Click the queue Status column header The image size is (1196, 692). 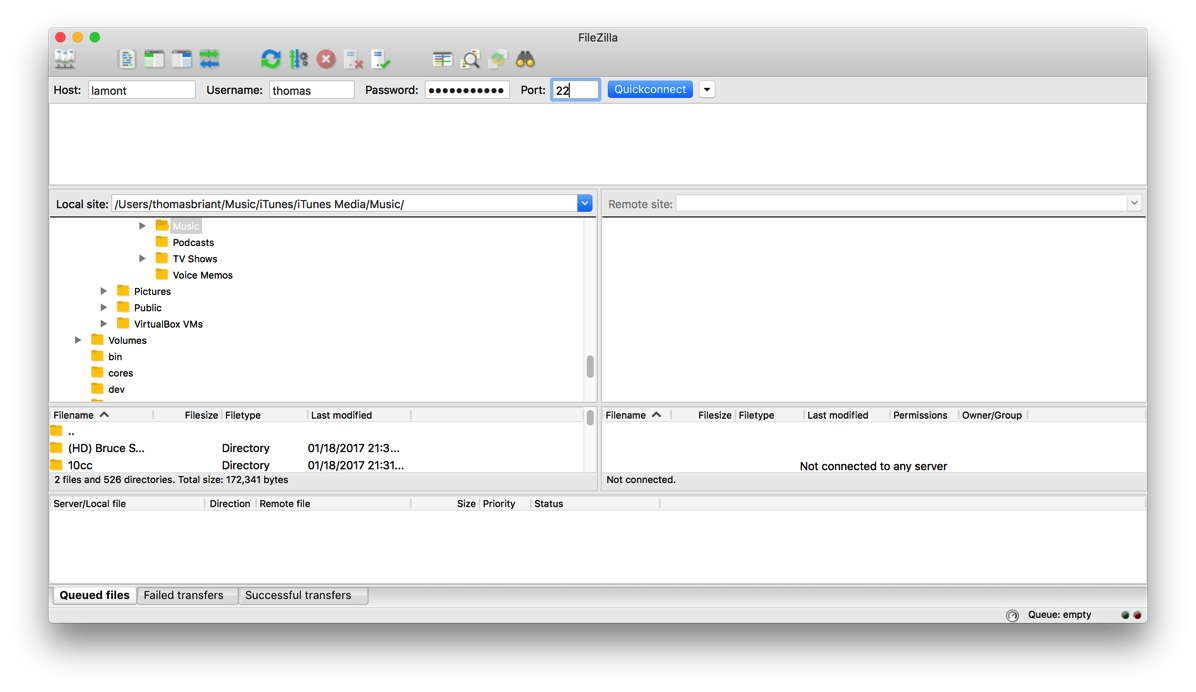pyautogui.click(x=595, y=504)
